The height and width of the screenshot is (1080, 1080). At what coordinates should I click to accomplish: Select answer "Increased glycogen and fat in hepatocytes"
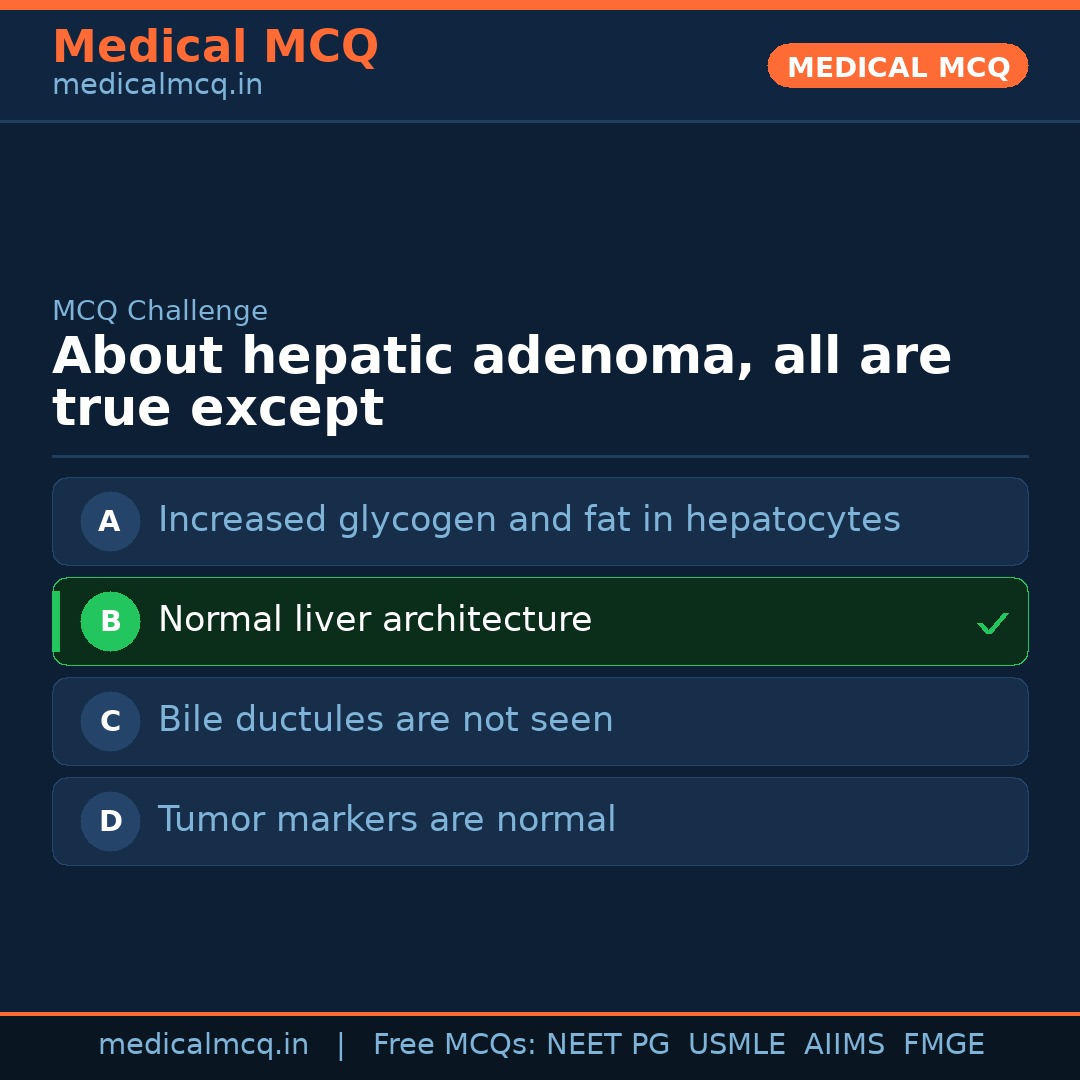point(529,520)
